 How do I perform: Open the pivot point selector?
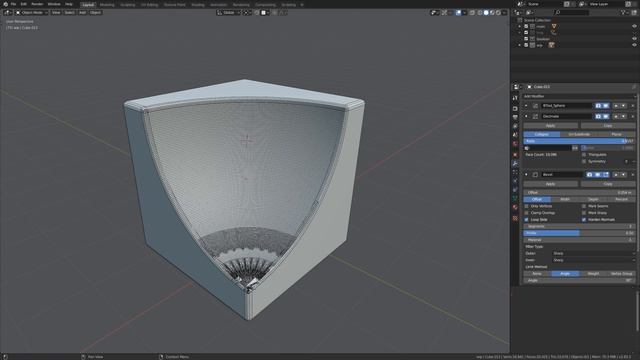pyautogui.click(x=247, y=13)
